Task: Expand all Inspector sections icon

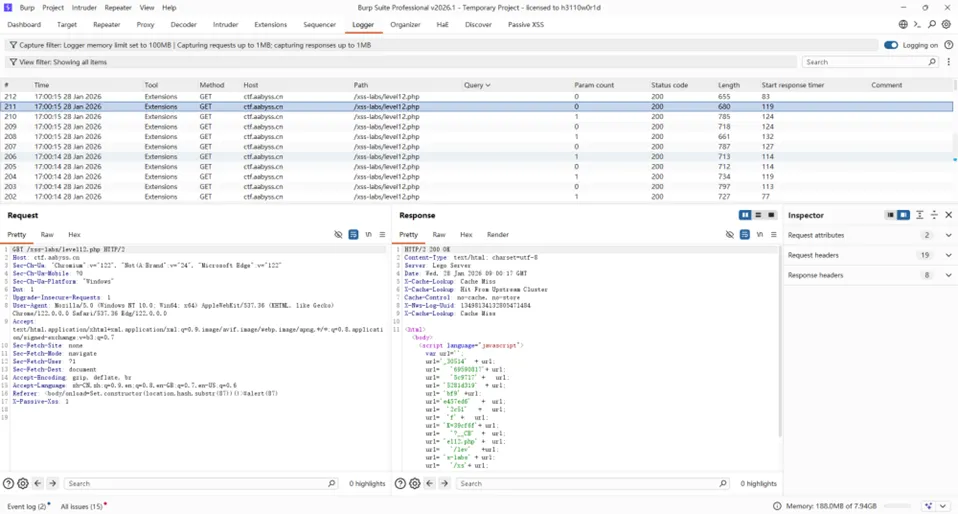Action: [920, 215]
